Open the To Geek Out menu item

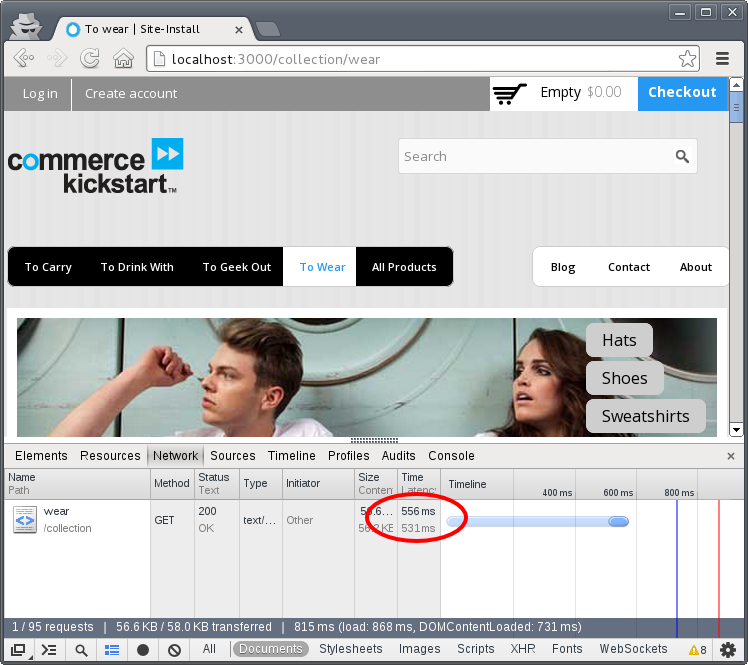pyautogui.click(x=237, y=267)
